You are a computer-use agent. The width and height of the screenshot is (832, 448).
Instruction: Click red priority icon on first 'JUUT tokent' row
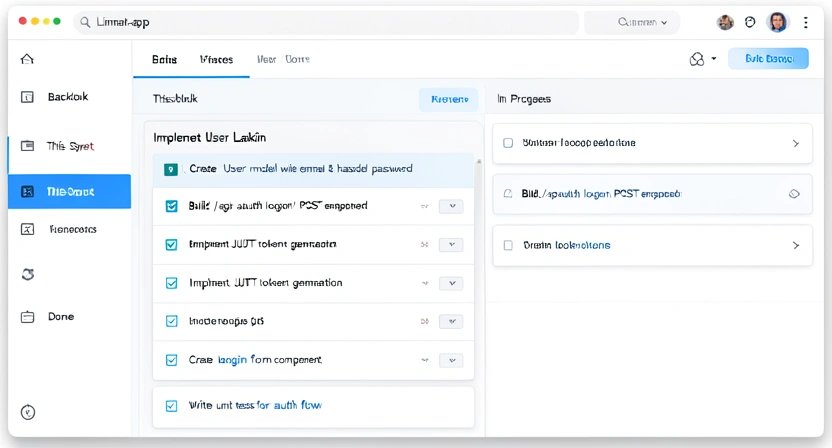pyautogui.click(x=424, y=244)
